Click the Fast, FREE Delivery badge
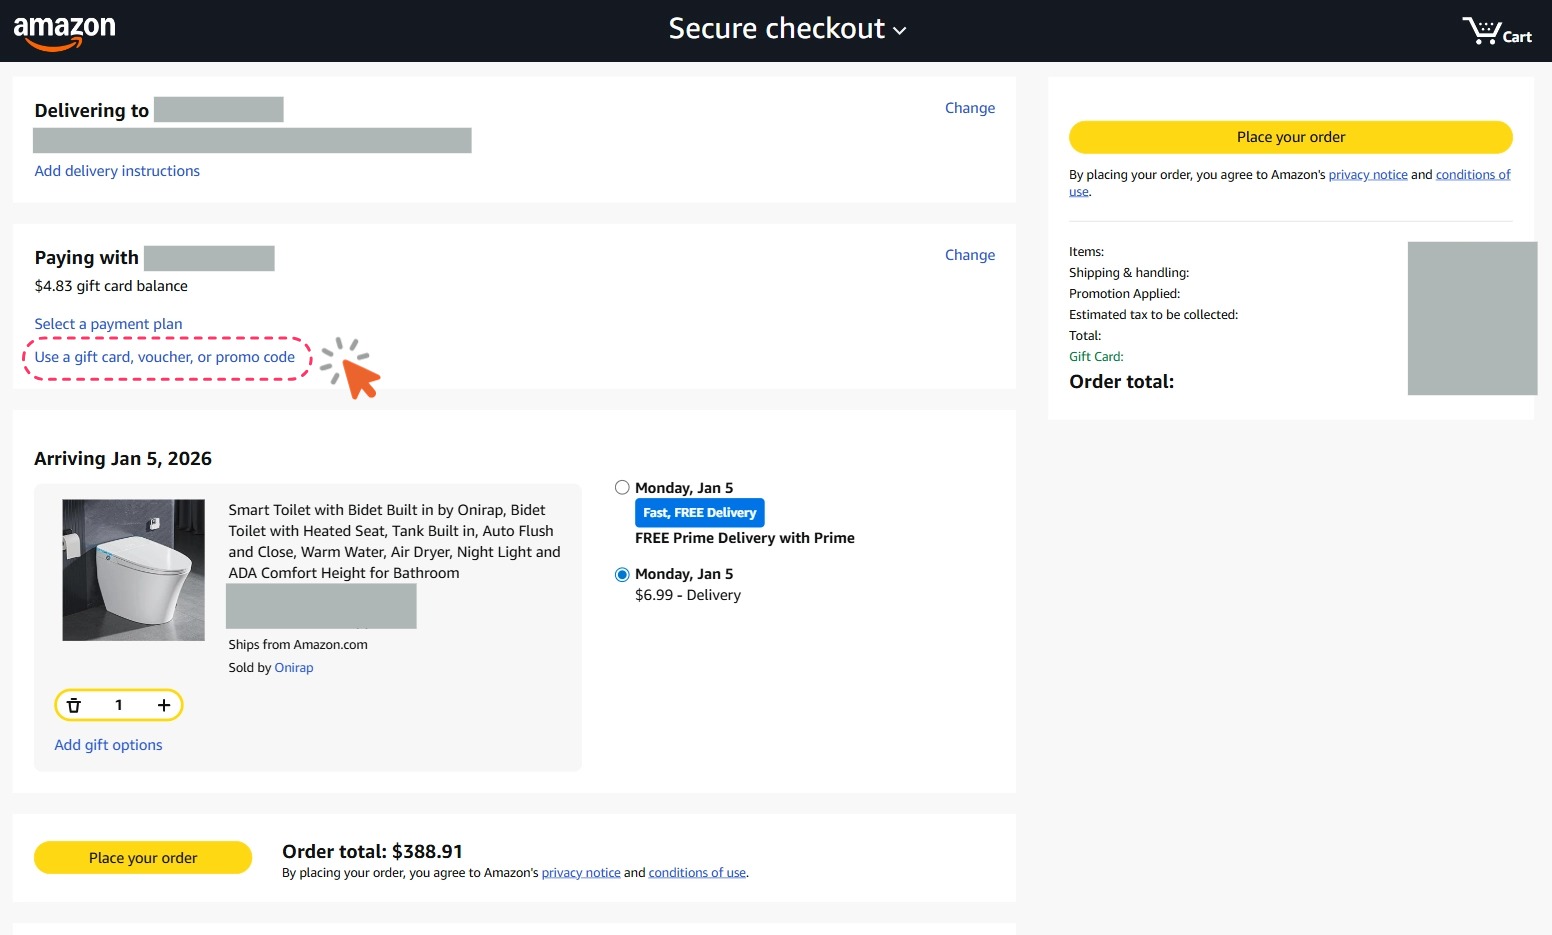This screenshot has height=935, width=1552. [700, 513]
